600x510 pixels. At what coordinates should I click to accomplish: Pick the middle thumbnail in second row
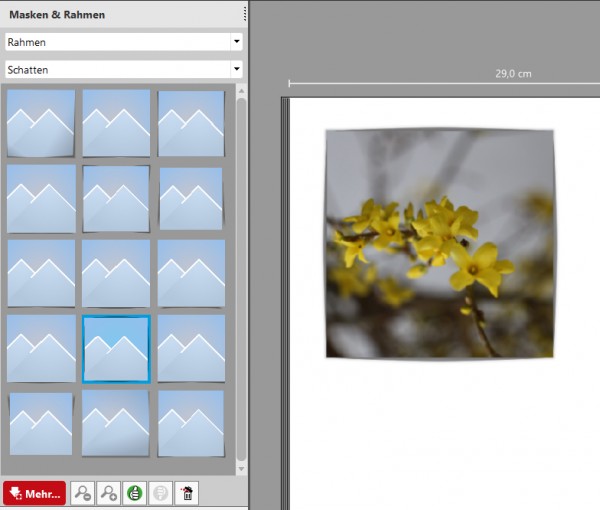coord(116,199)
